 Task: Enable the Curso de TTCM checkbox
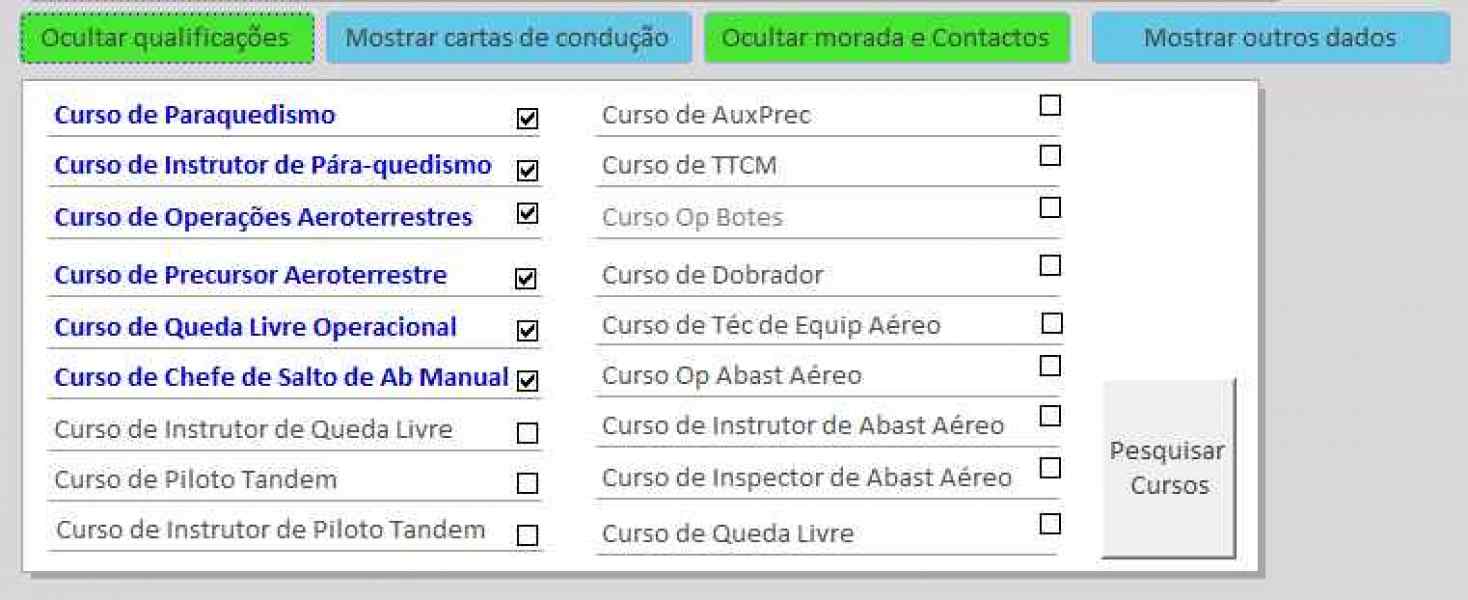(1050, 155)
